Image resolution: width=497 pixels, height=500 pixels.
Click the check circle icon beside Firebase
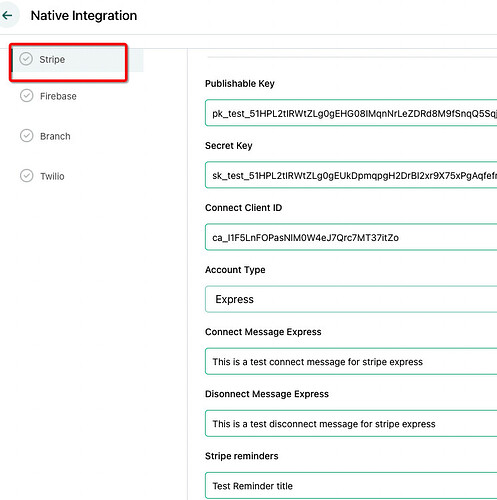pyautogui.click(x=27, y=96)
